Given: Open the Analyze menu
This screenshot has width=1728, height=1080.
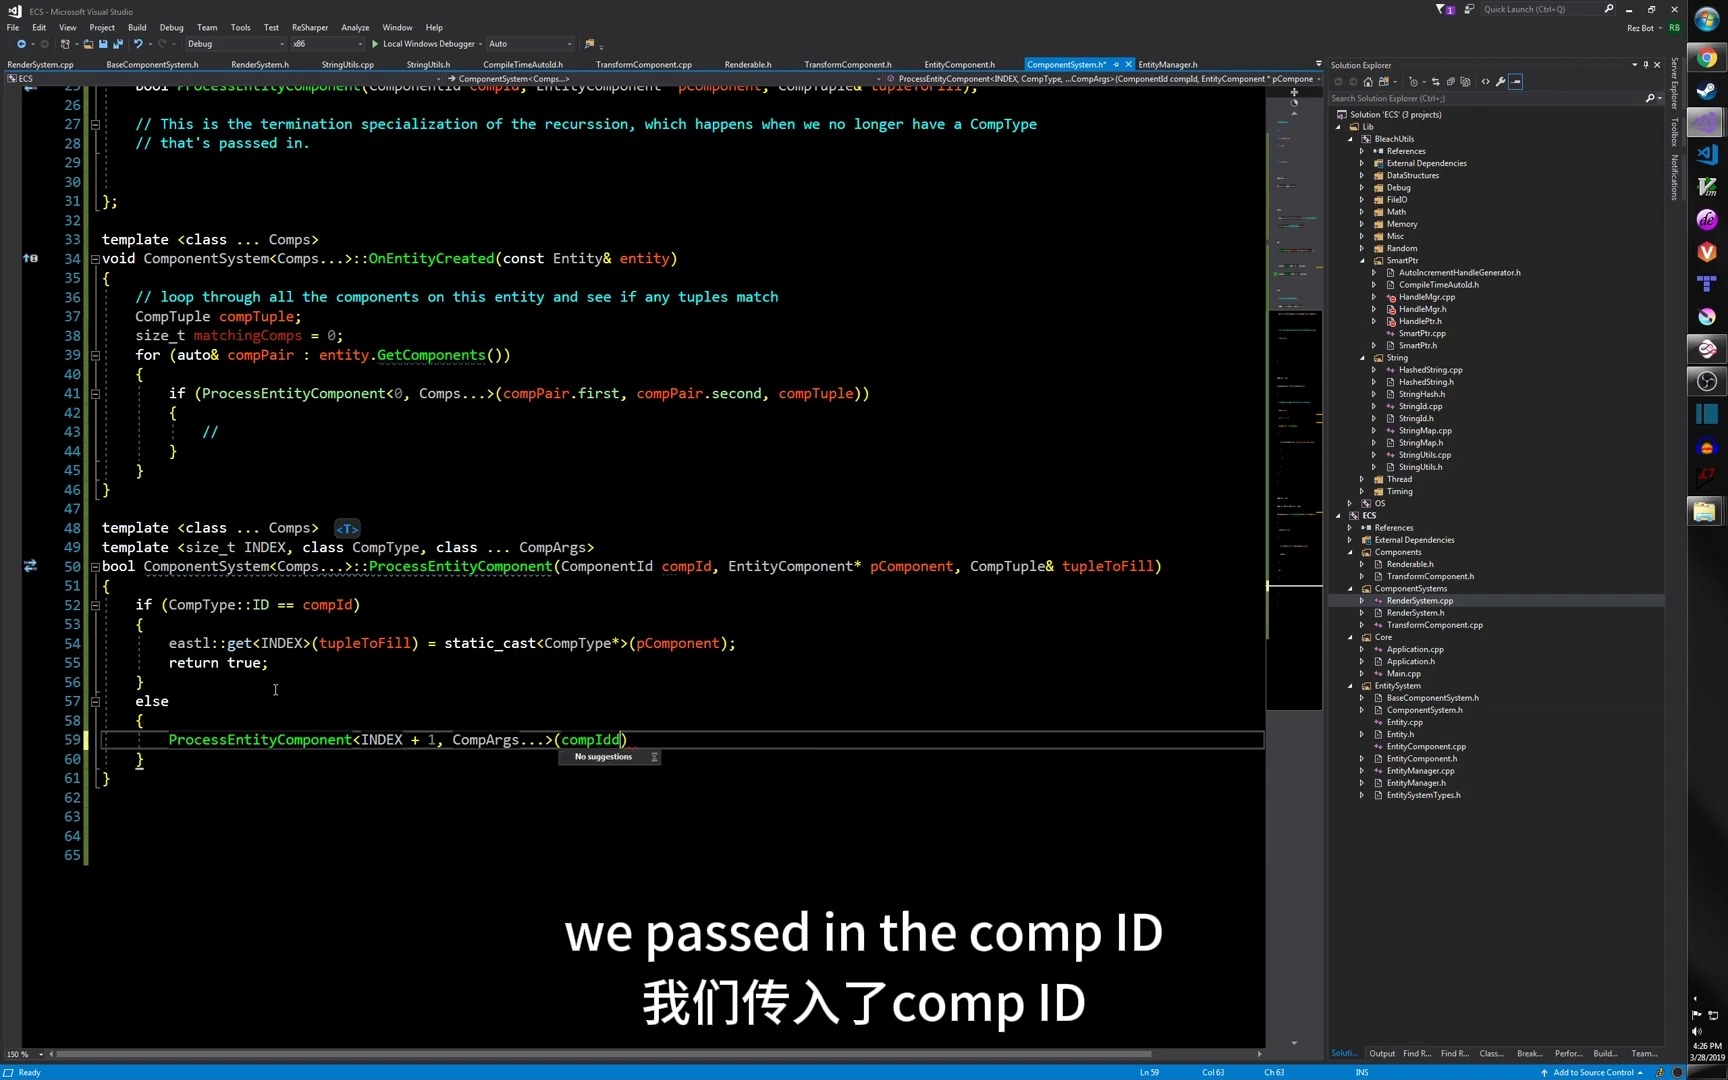Looking at the screenshot, I should click(355, 28).
